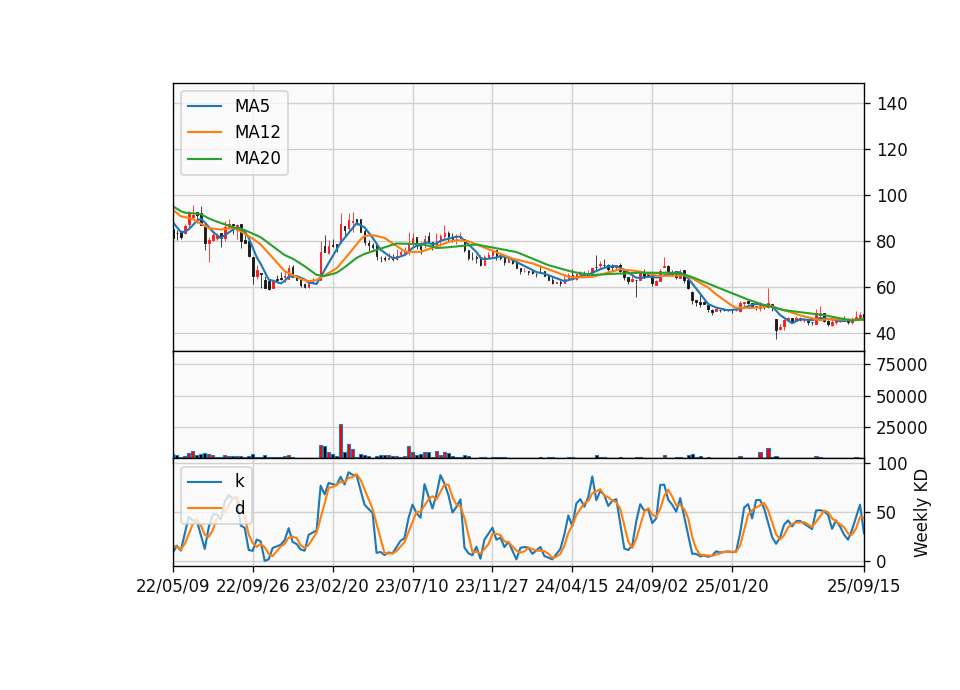Viewport: 960px width, 690px height.
Task: Click the 22/05/09 date label
Action: (x=173, y=586)
